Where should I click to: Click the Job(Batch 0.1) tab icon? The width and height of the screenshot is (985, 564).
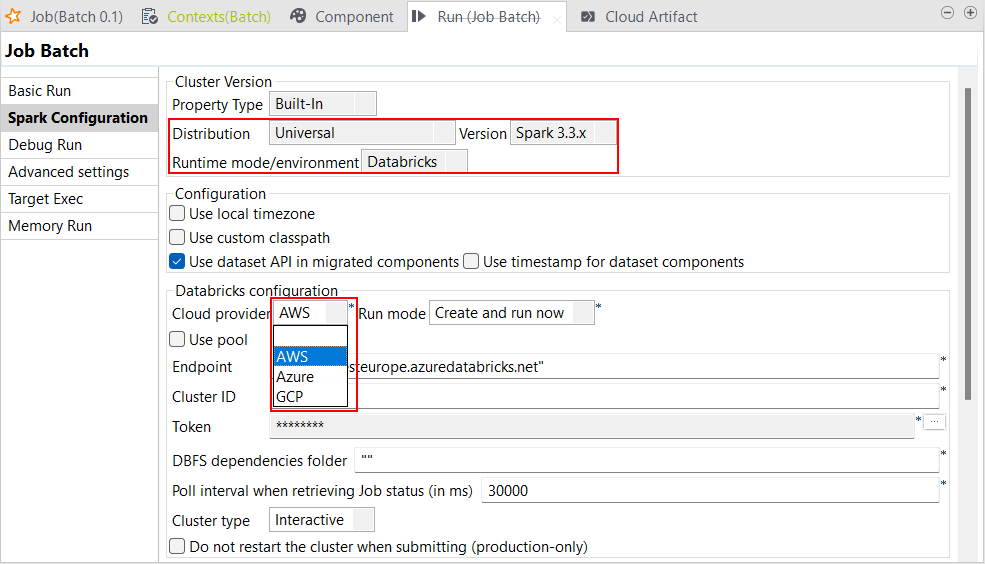pos(14,16)
